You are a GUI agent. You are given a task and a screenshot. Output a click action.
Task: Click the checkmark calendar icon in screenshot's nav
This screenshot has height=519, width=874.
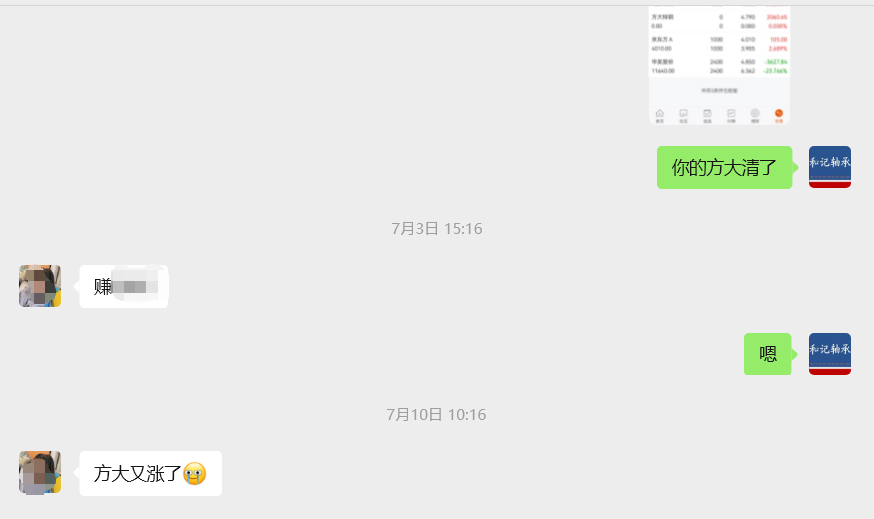tap(707, 114)
